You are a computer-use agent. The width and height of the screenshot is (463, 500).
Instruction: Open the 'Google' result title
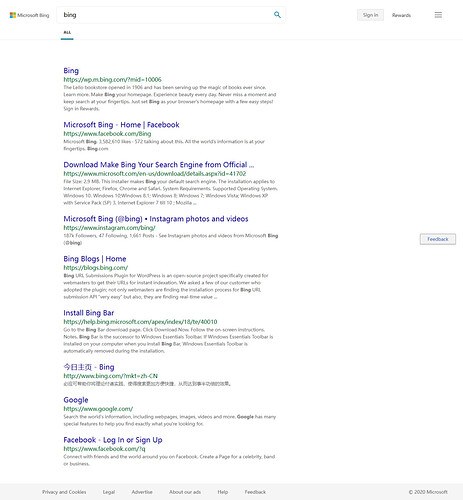(76, 400)
